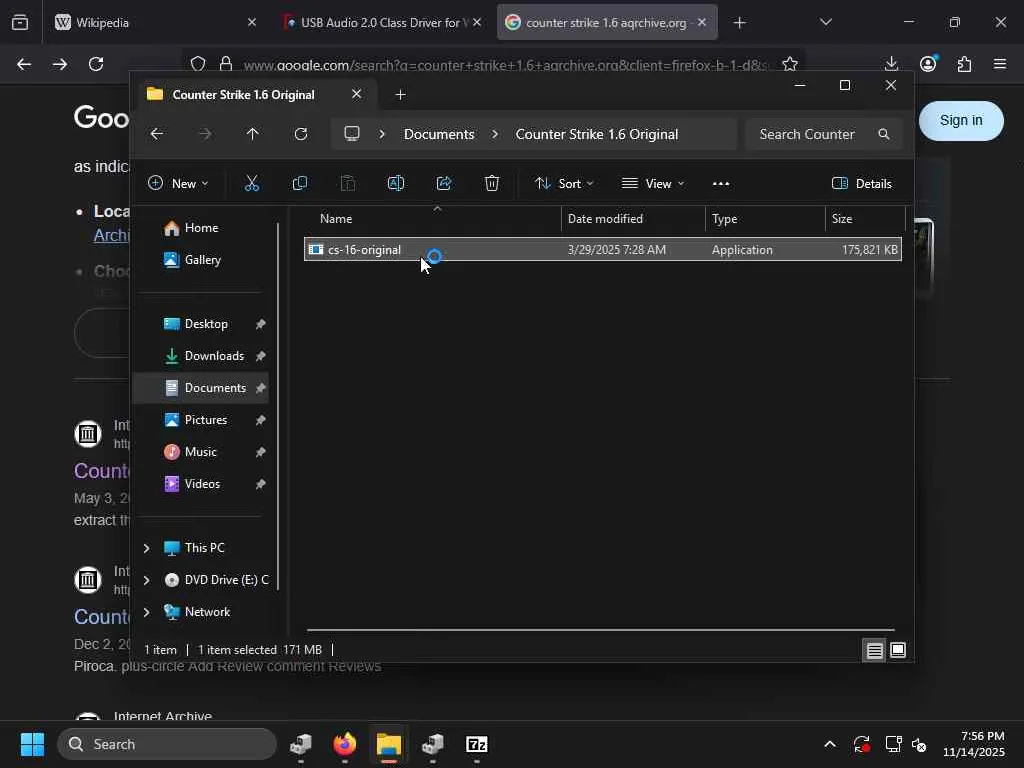Open Music in the sidebar
Viewport: 1024px width, 768px height.
[201, 452]
